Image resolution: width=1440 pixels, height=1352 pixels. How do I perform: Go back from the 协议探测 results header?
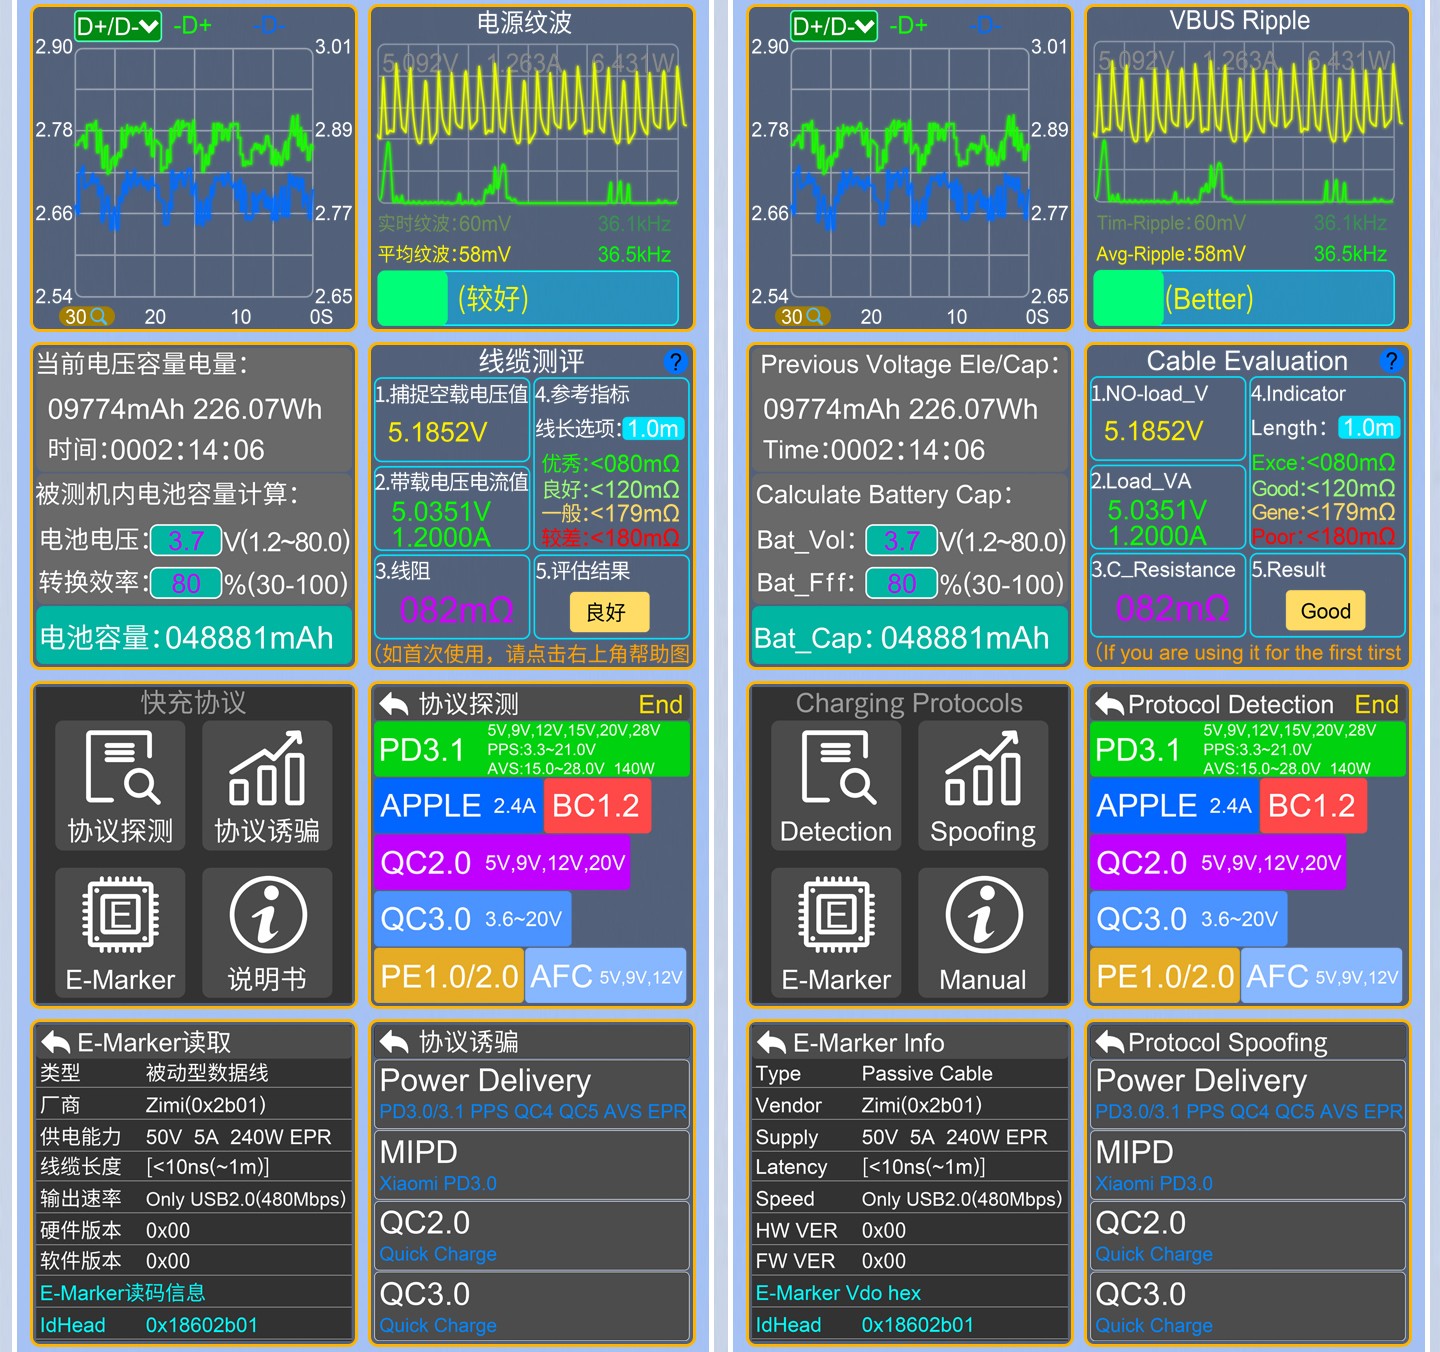pos(394,705)
